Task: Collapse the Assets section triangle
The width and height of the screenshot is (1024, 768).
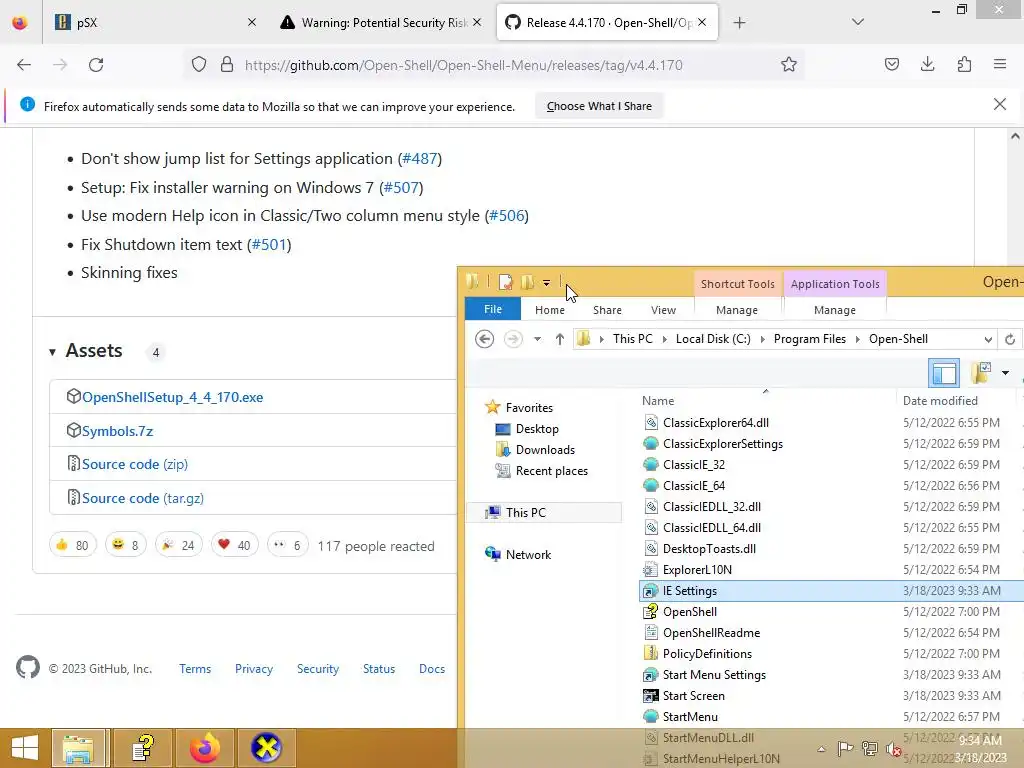Action: coord(52,352)
